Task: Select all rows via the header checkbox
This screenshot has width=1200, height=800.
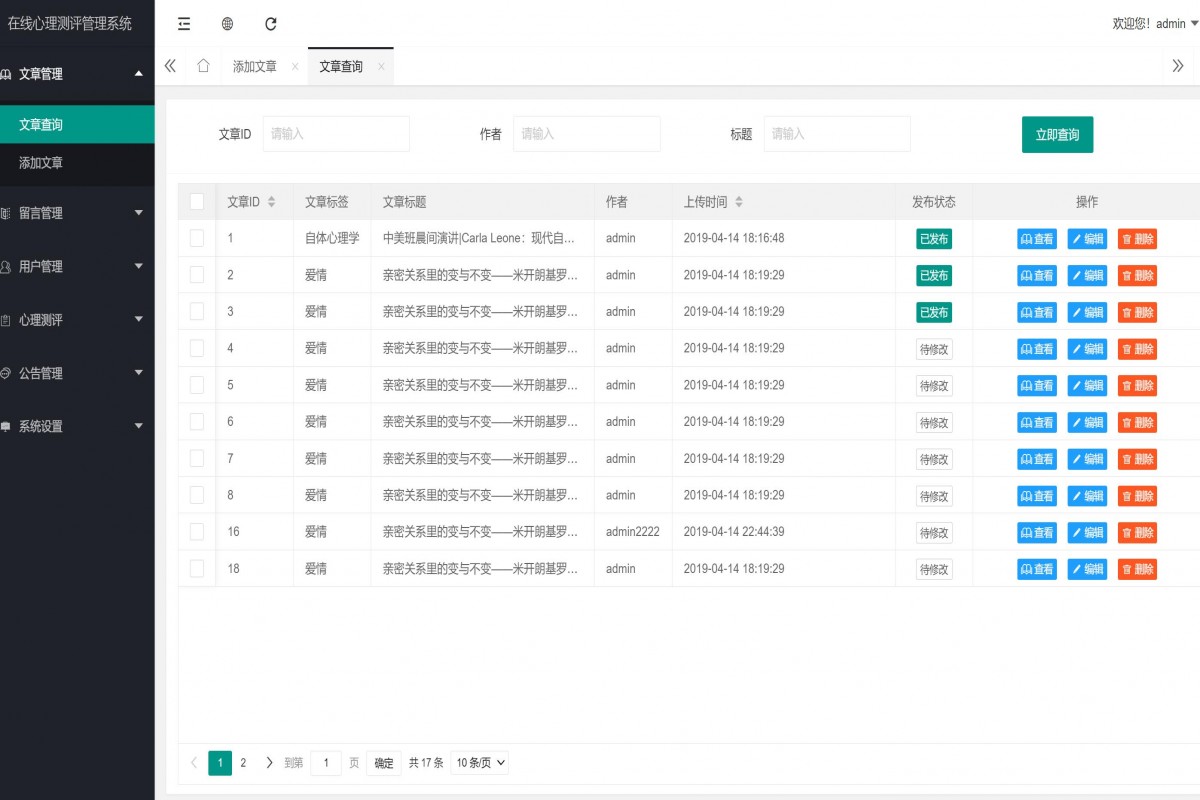Action: (x=196, y=201)
